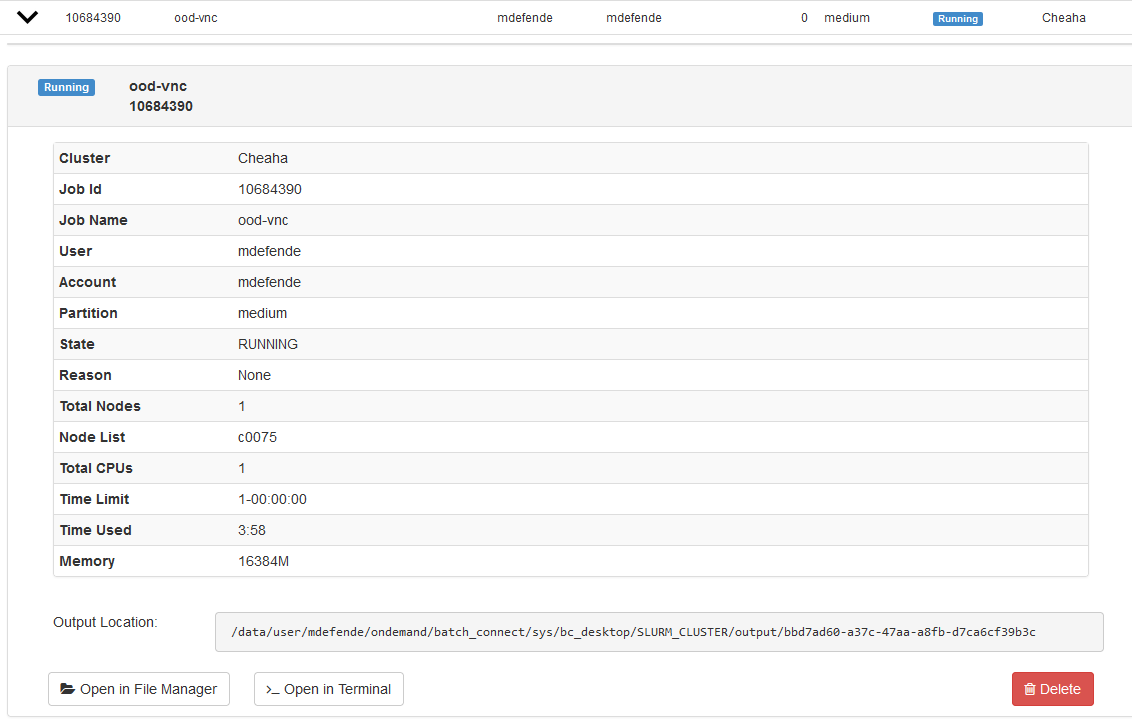Viewport: 1132px width, 722px height.
Task: Click the ood-vnc job name in top row
Action: tap(196, 18)
